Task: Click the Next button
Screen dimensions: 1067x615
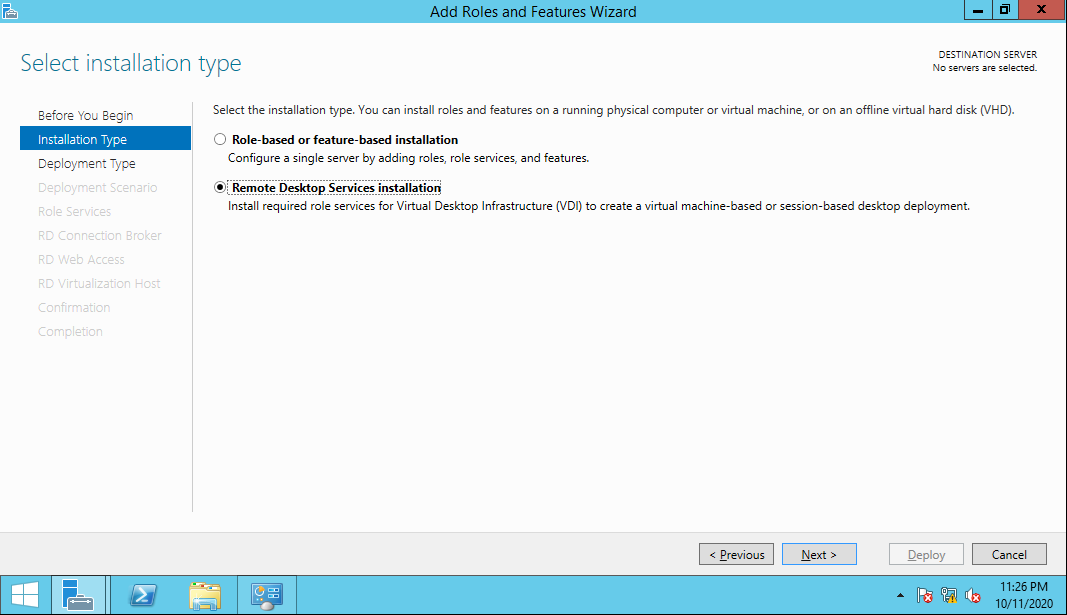Action: tap(819, 554)
